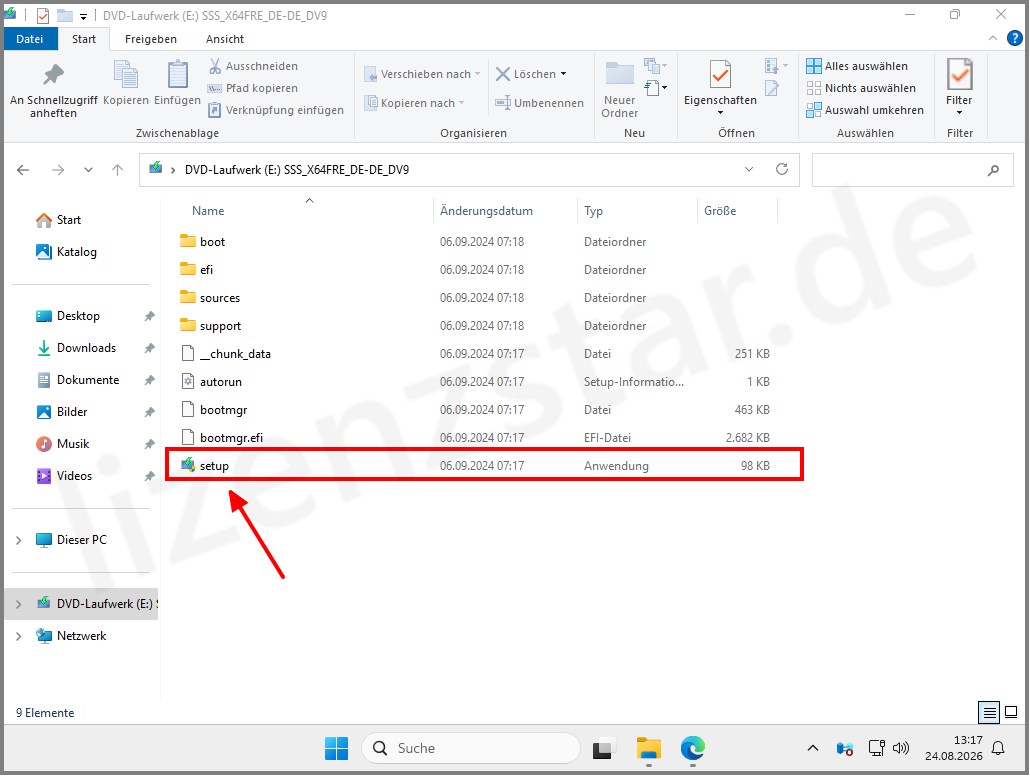The image size is (1030, 776).
Task: Switch to details view icon
Action: (x=989, y=712)
